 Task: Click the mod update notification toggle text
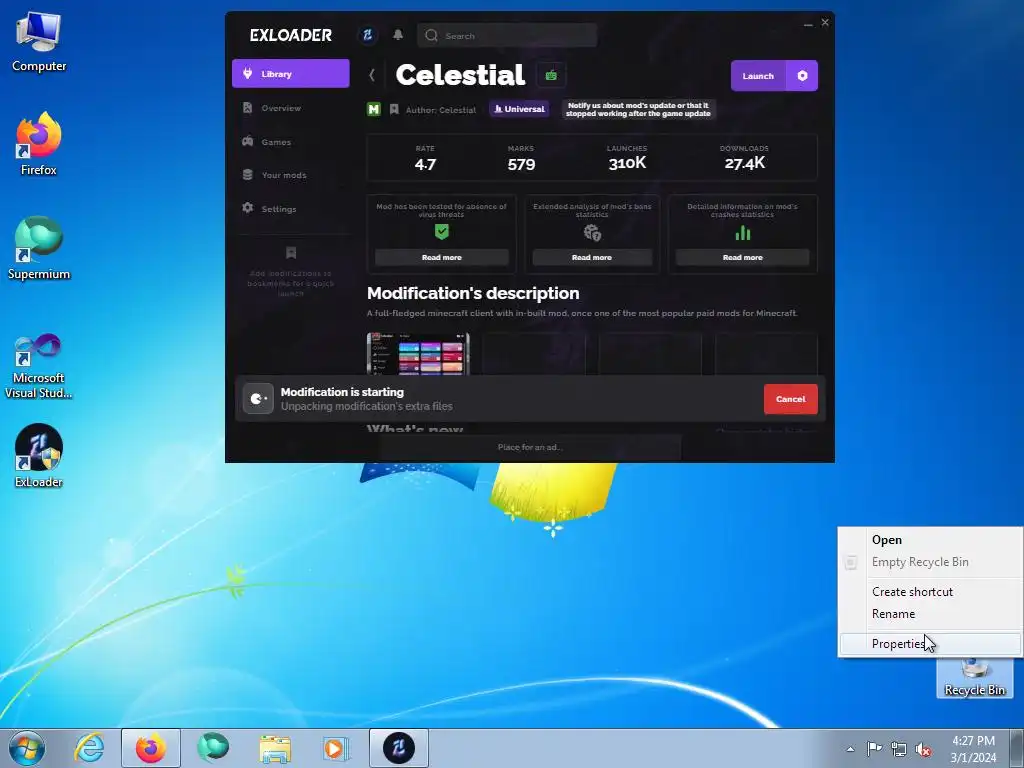pyautogui.click(x=638, y=109)
